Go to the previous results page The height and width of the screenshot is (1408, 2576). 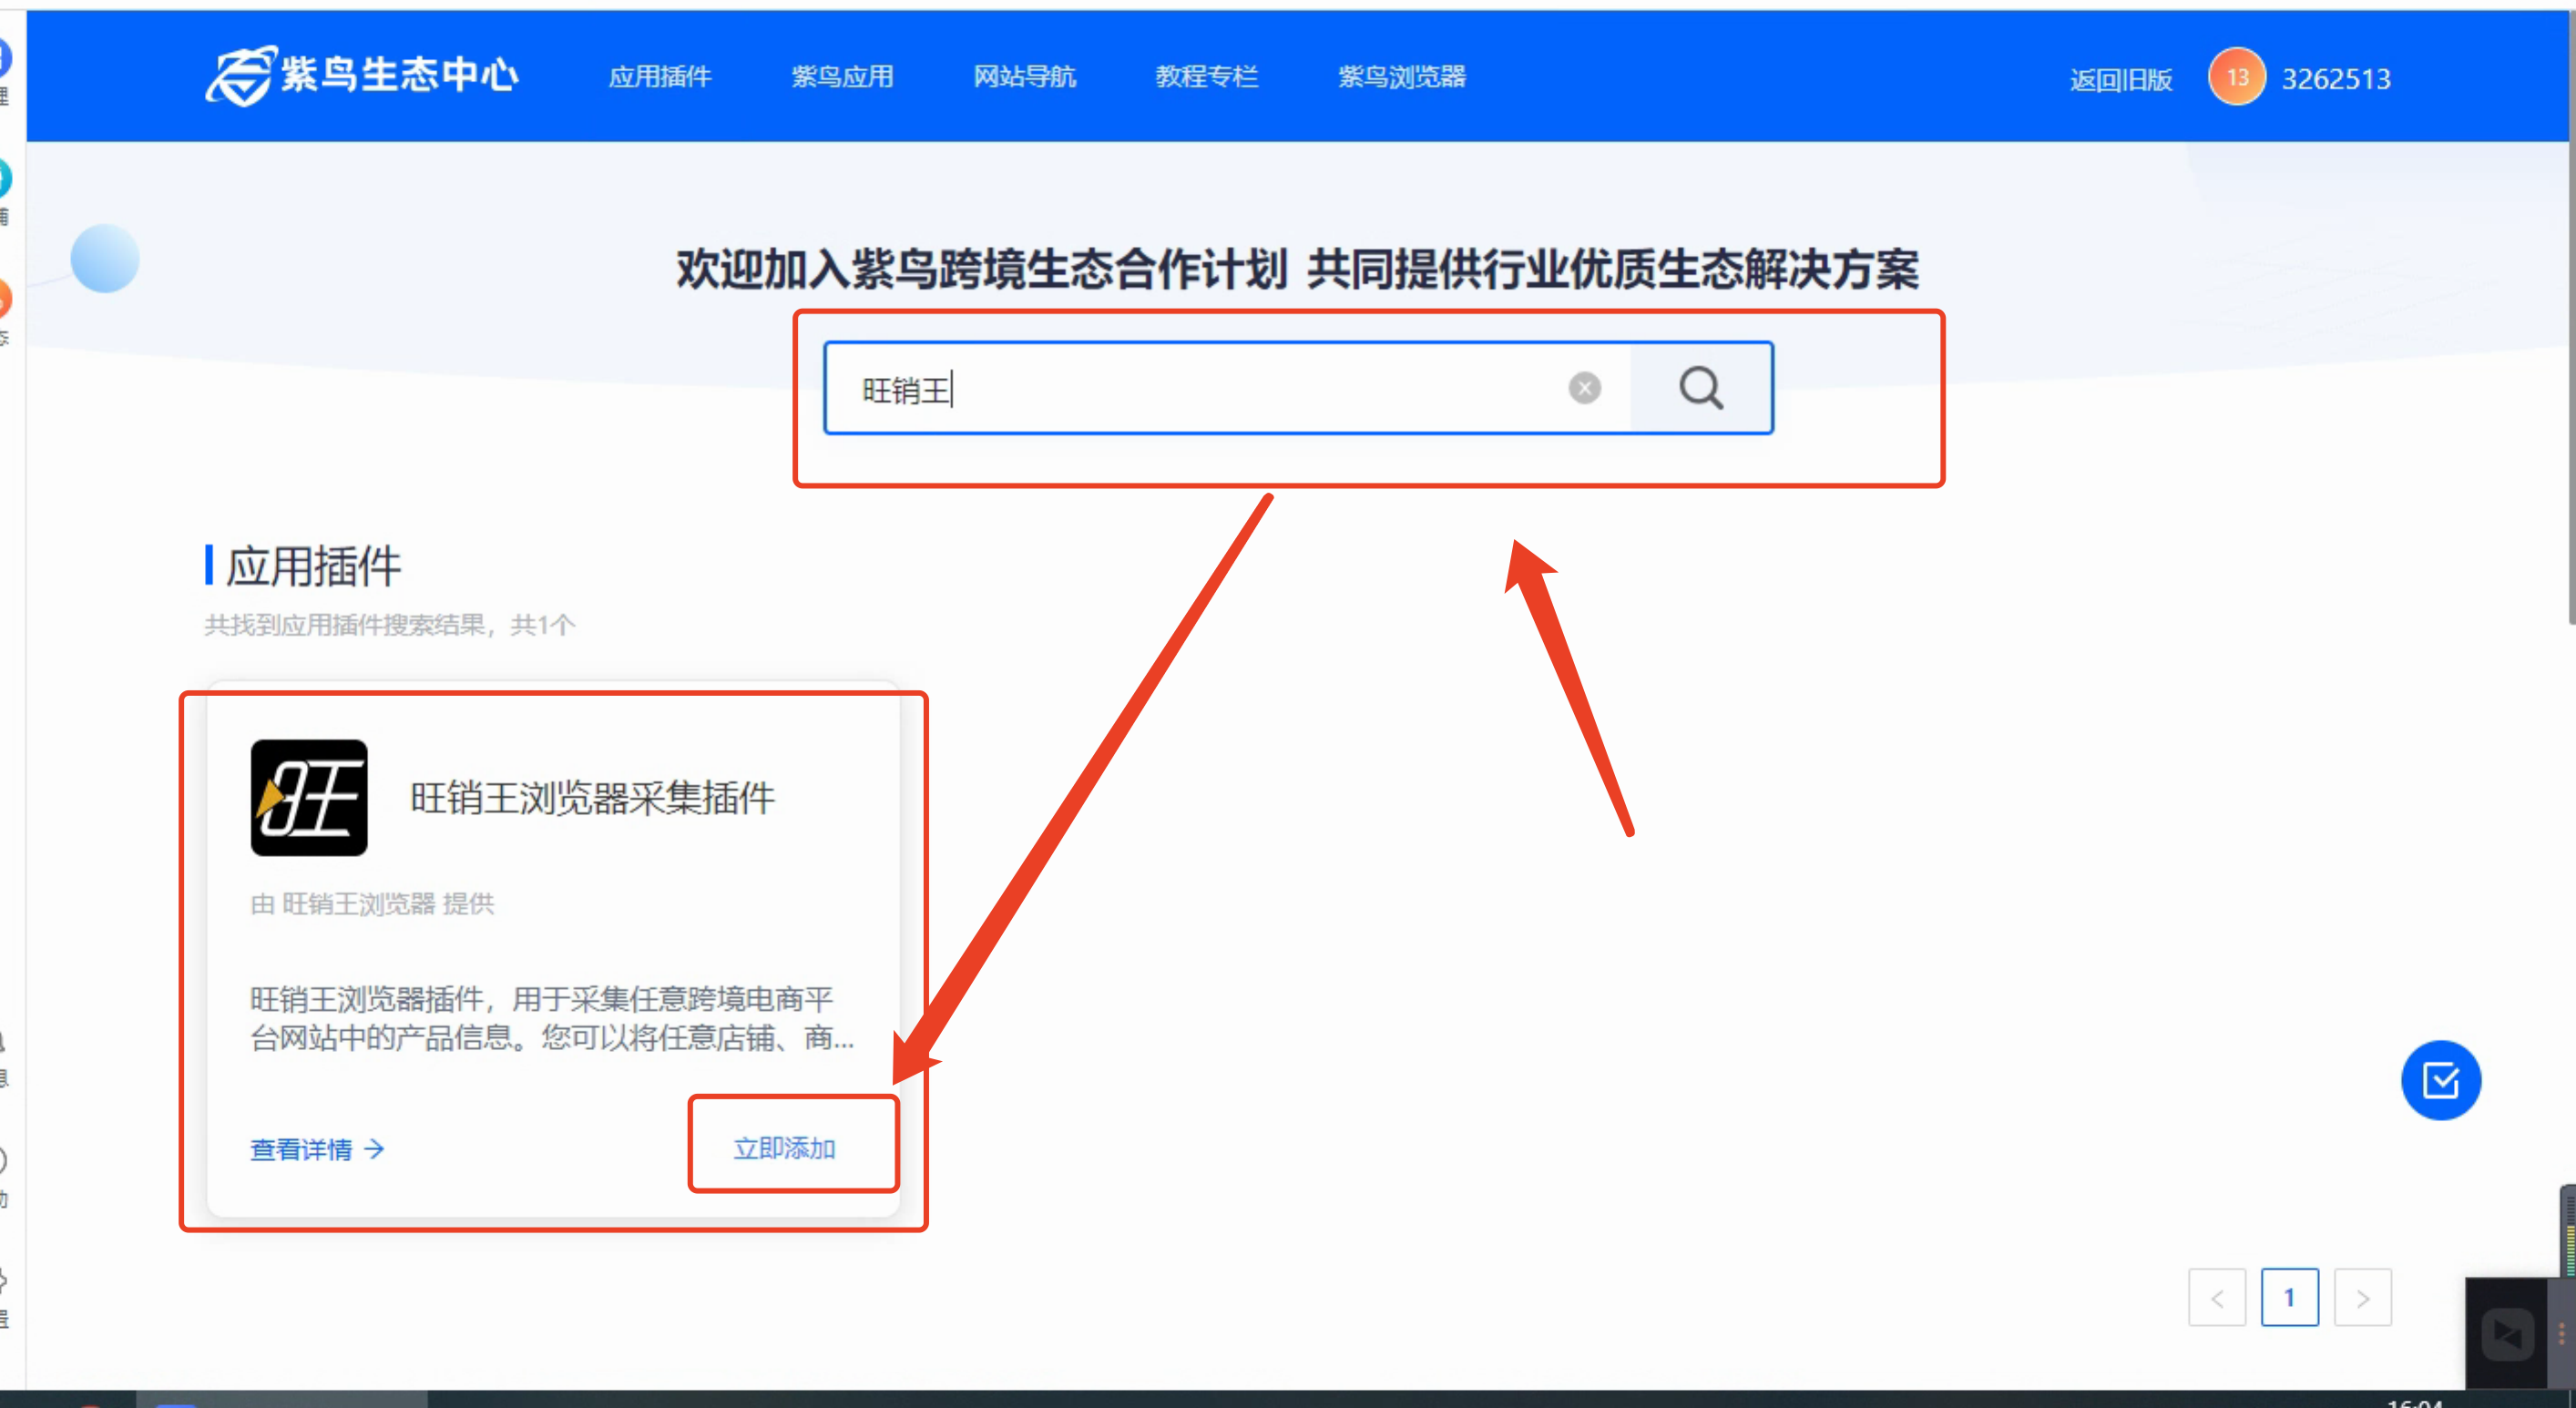[x=2217, y=1298]
